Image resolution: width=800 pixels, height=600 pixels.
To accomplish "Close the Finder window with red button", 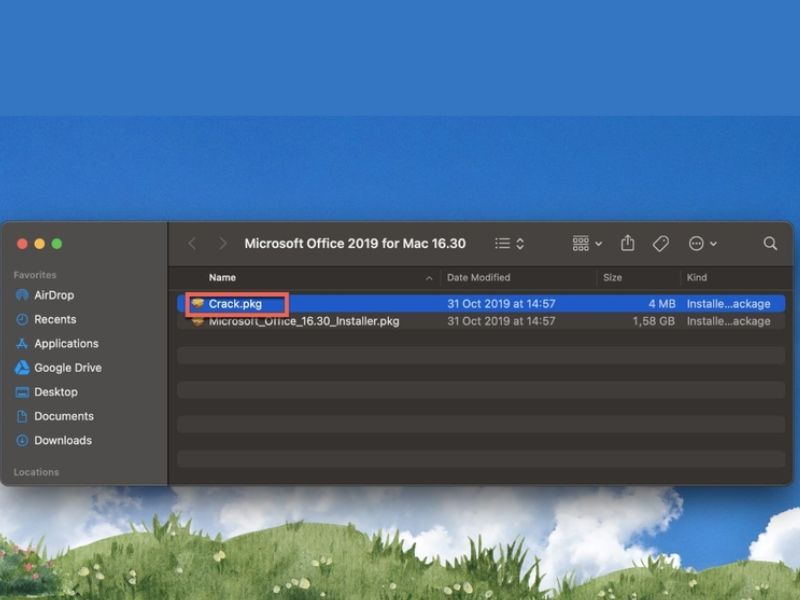I will pos(22,244).
